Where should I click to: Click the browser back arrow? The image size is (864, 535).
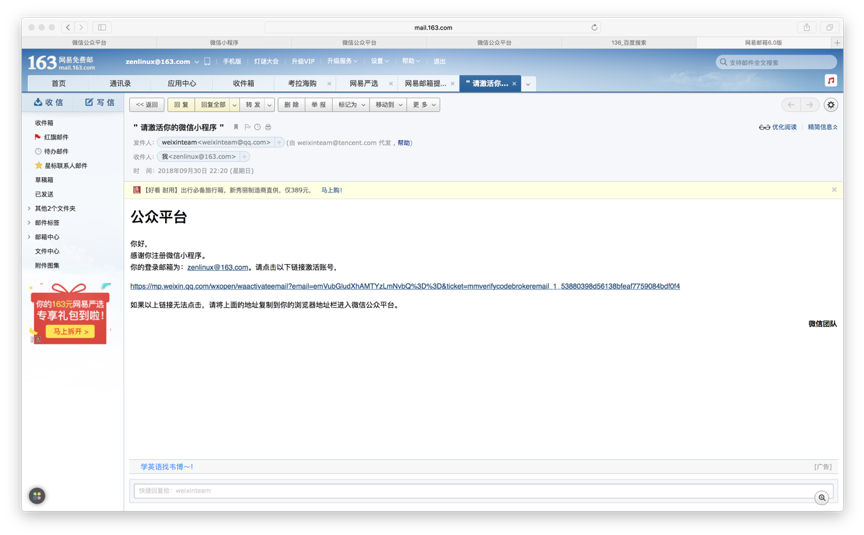[x=68, y=27]
